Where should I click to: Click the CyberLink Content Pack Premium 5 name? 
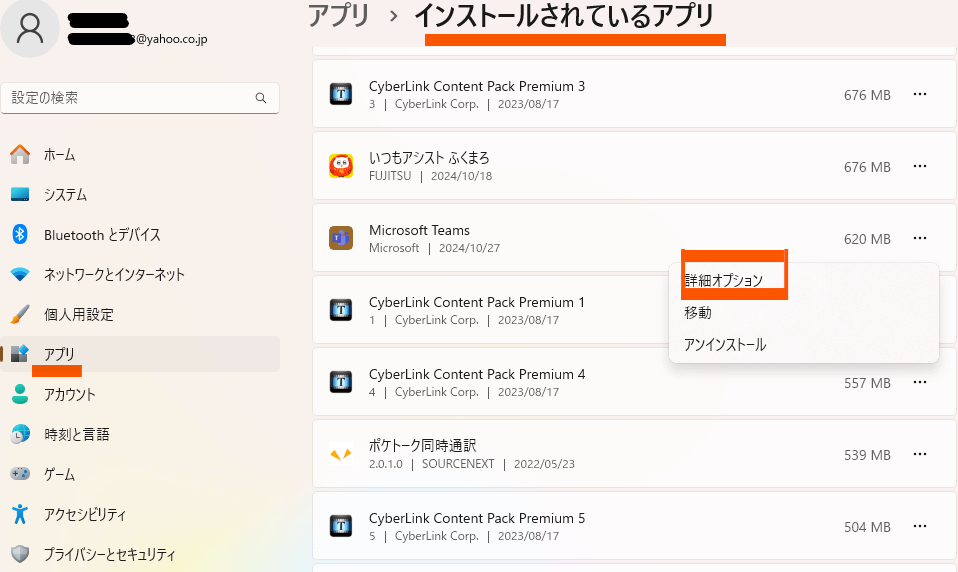(x=477, y=518)
